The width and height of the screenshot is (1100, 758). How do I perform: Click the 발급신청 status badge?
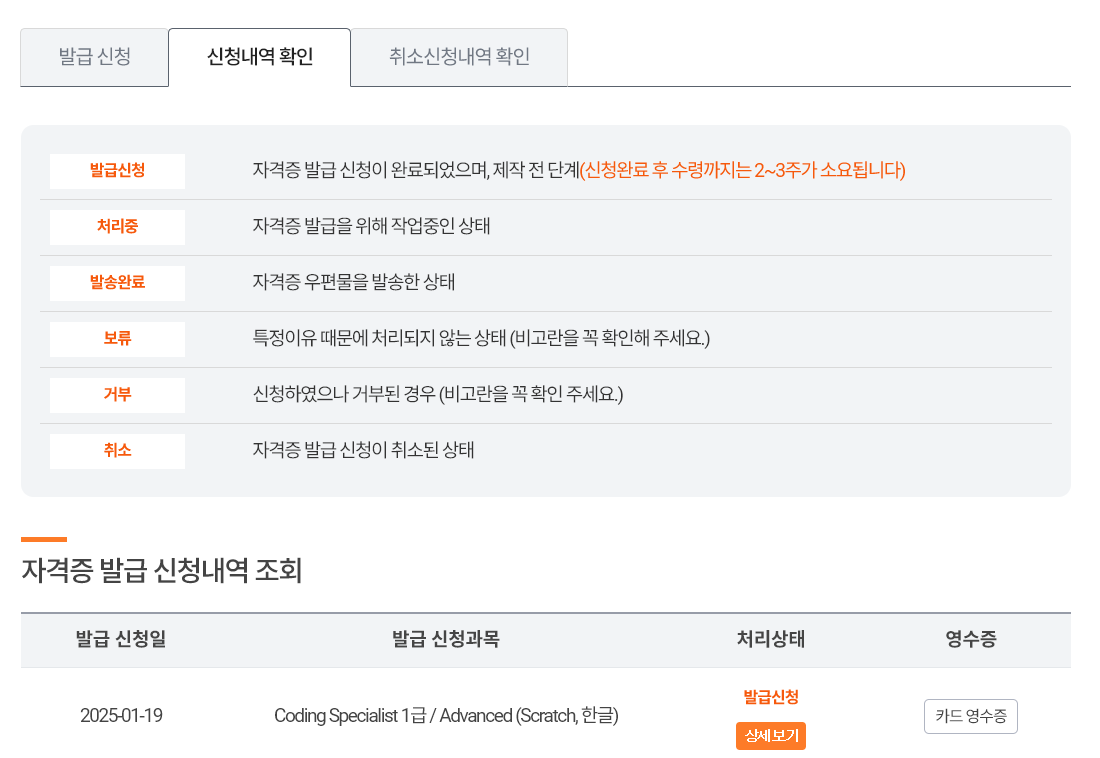tap(117, 171)
